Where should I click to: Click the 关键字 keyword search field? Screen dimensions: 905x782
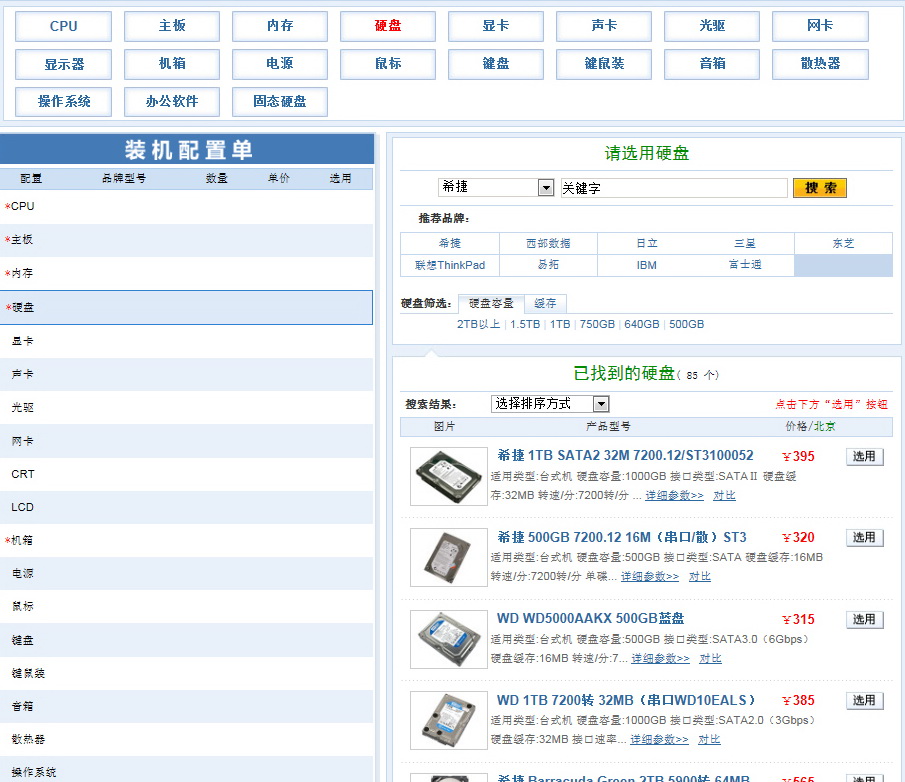674,188
